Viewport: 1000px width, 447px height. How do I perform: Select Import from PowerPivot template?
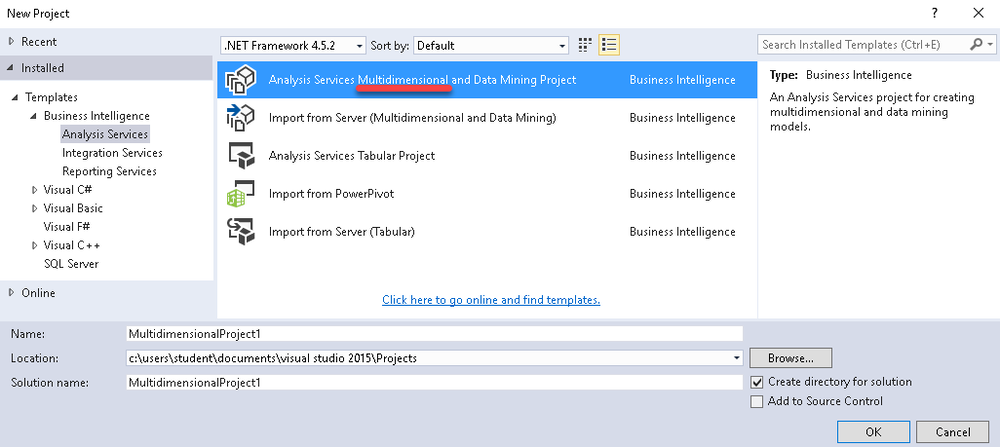click(x=487, y=194)
